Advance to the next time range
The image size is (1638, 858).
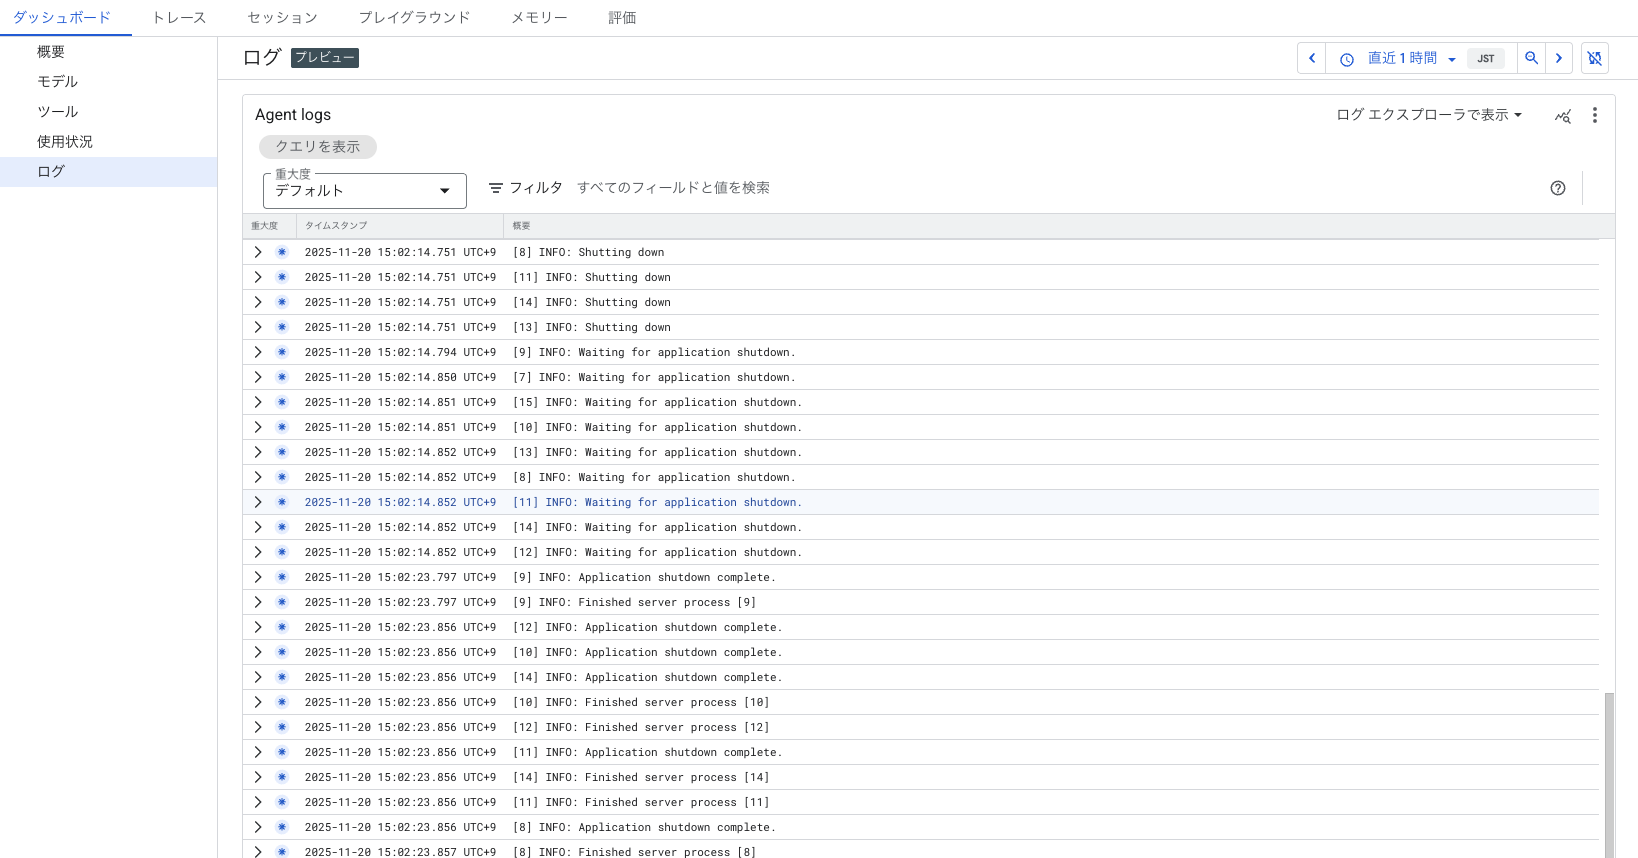[x=1559, y=58]
